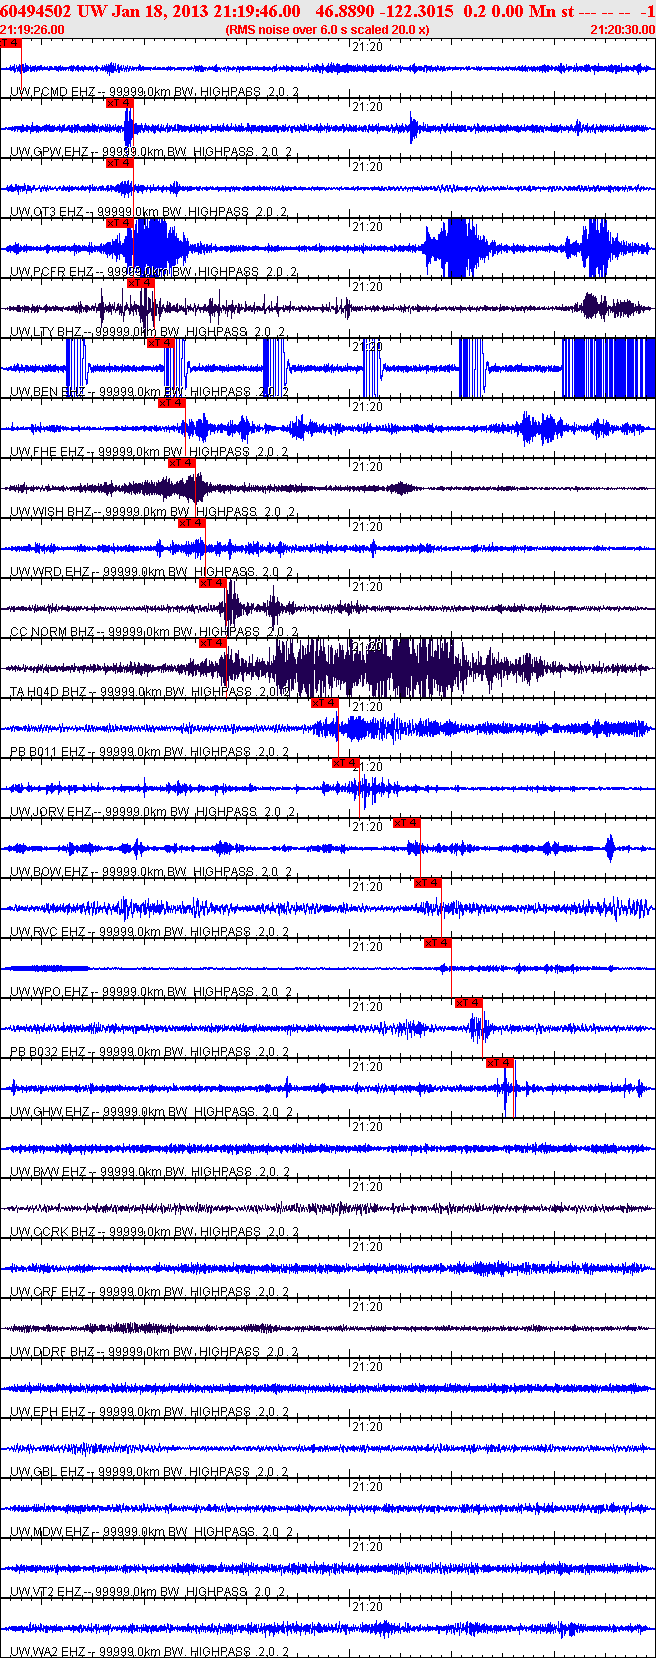Viewport: 656px width, 1658px height.
Task: Select the red arrival marker on PB.B011 trace
Action: coord(325,703)
